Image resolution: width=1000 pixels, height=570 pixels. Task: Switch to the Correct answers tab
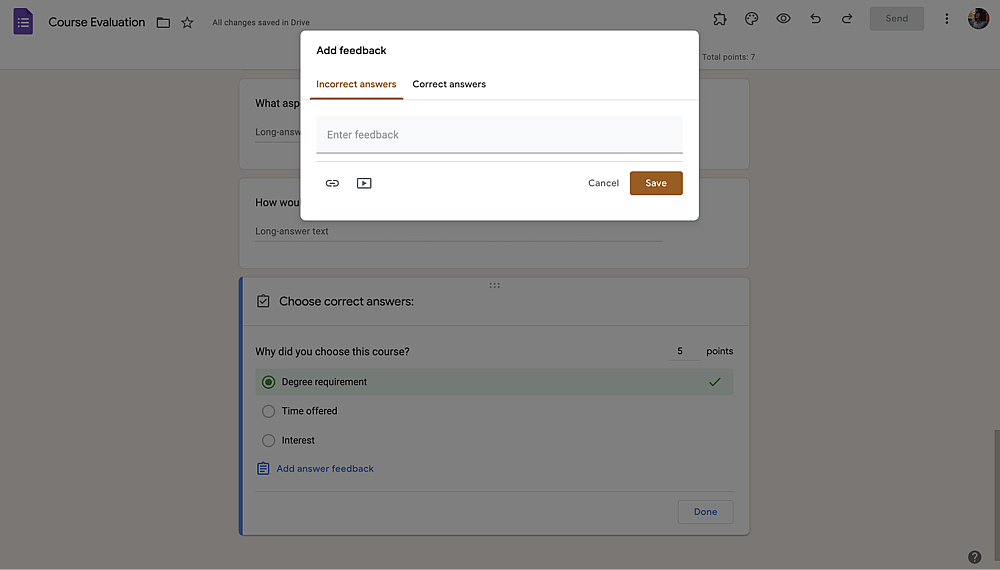[449, 84]
